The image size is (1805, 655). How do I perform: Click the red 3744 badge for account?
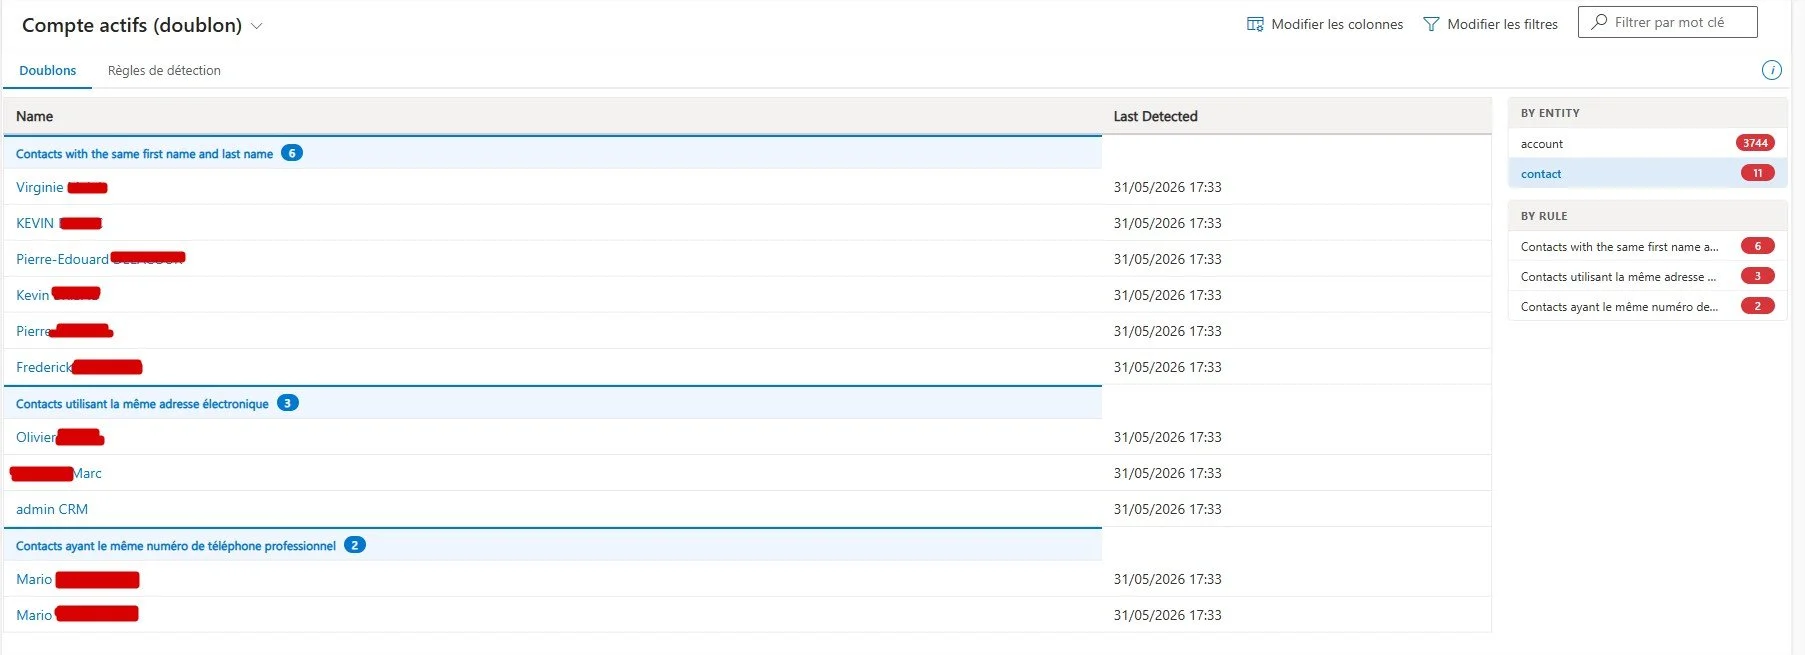tap(1755, 143)
